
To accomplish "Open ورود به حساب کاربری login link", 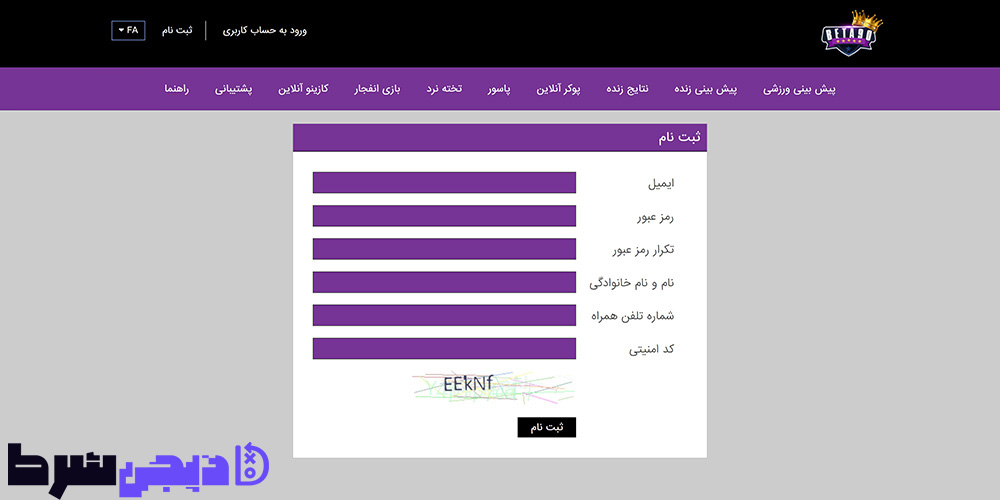I will tap(265, 31).
